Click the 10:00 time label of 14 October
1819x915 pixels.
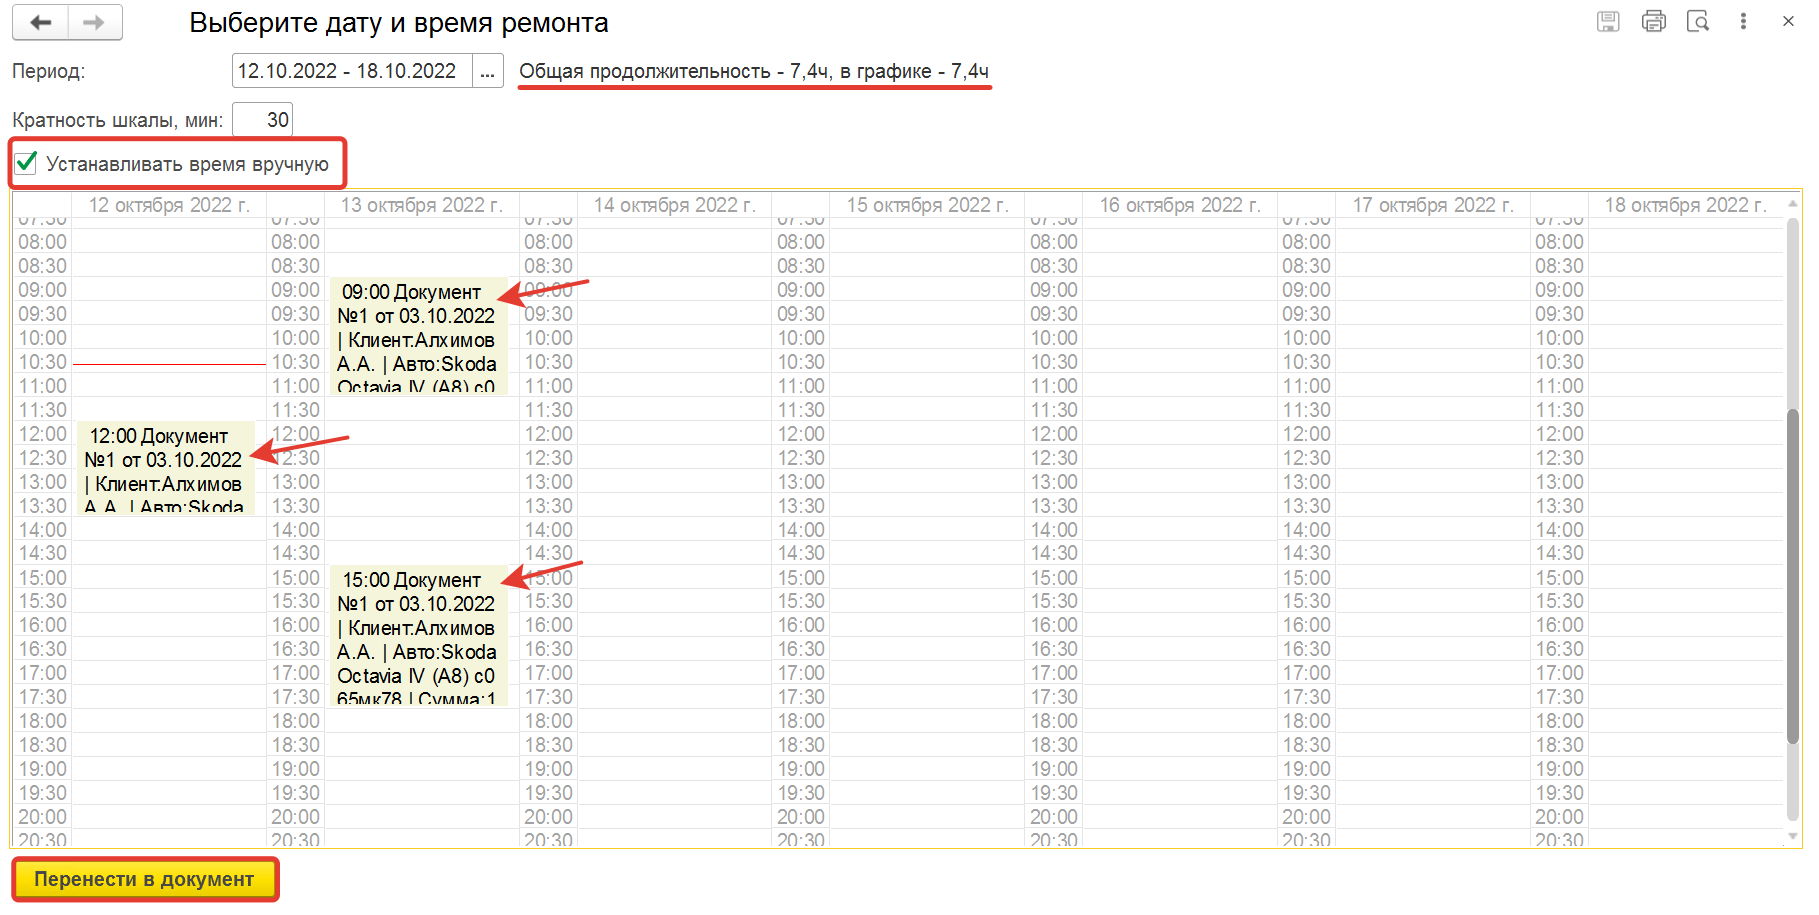pyautogui.click(x=549, y=338)
